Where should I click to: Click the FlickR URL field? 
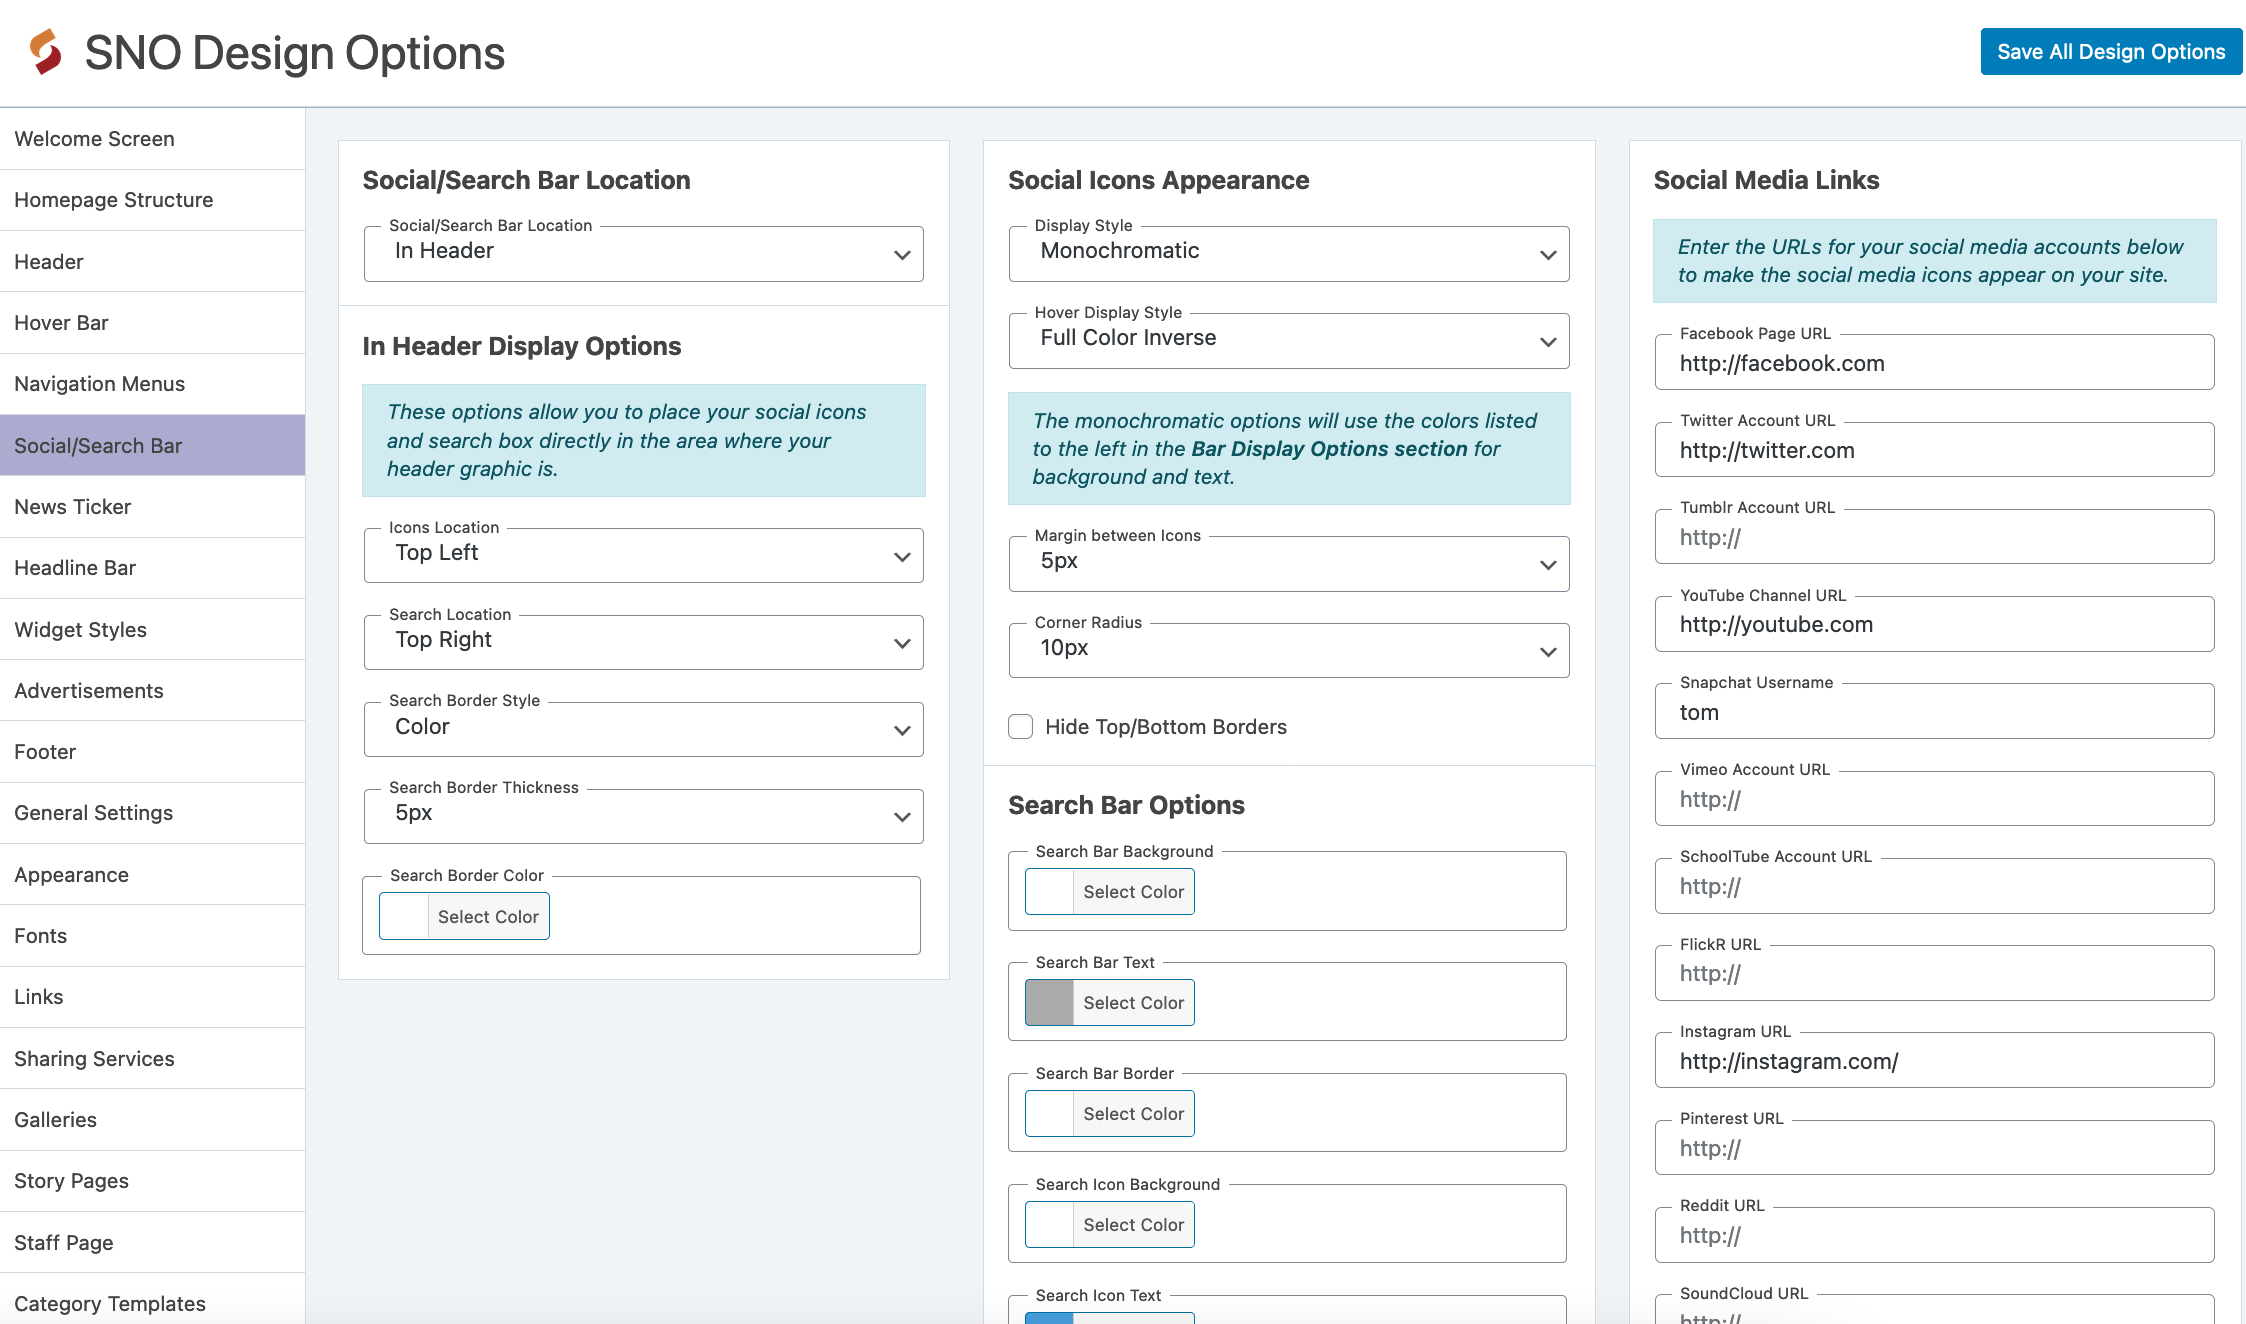[1934, 973]
